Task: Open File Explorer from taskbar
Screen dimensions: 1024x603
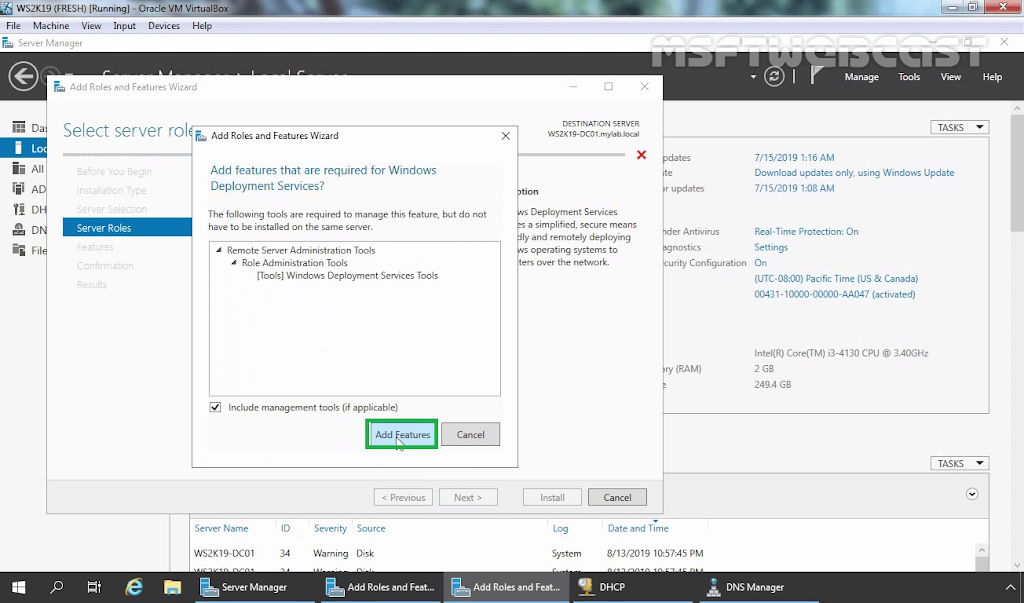Action: (x=172, y=587)
